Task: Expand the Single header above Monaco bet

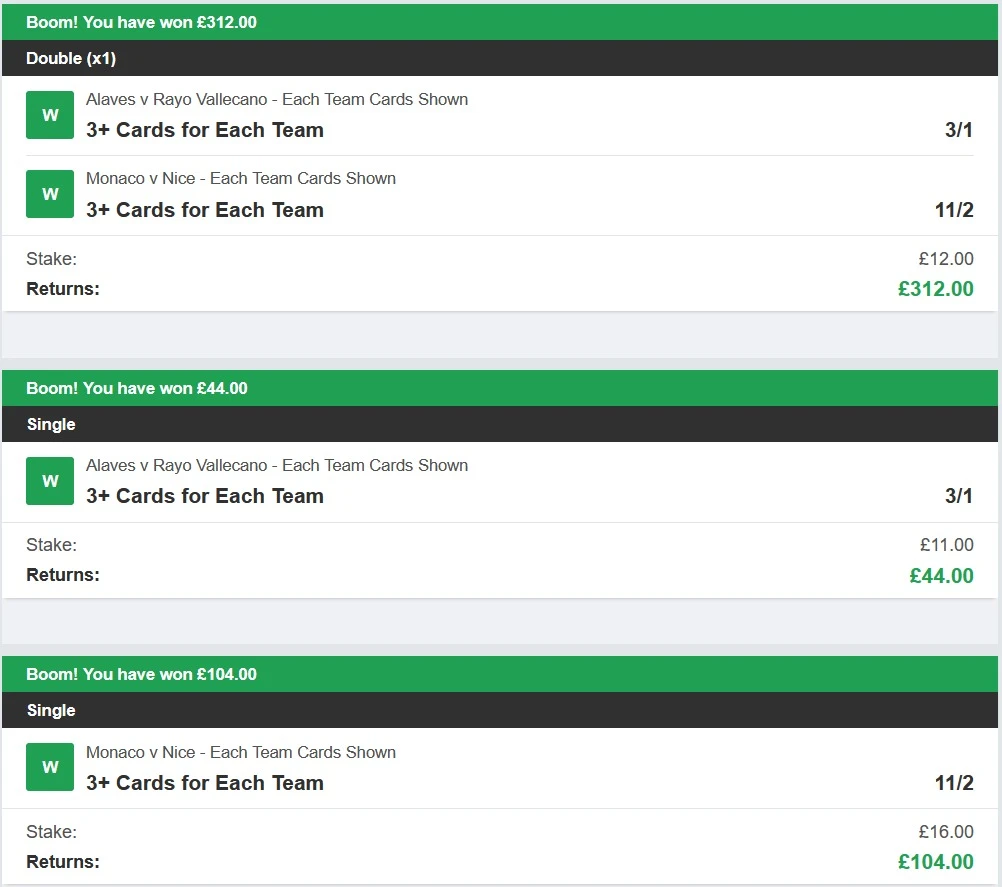Action: pyautogui.click(x=500, y=710)
